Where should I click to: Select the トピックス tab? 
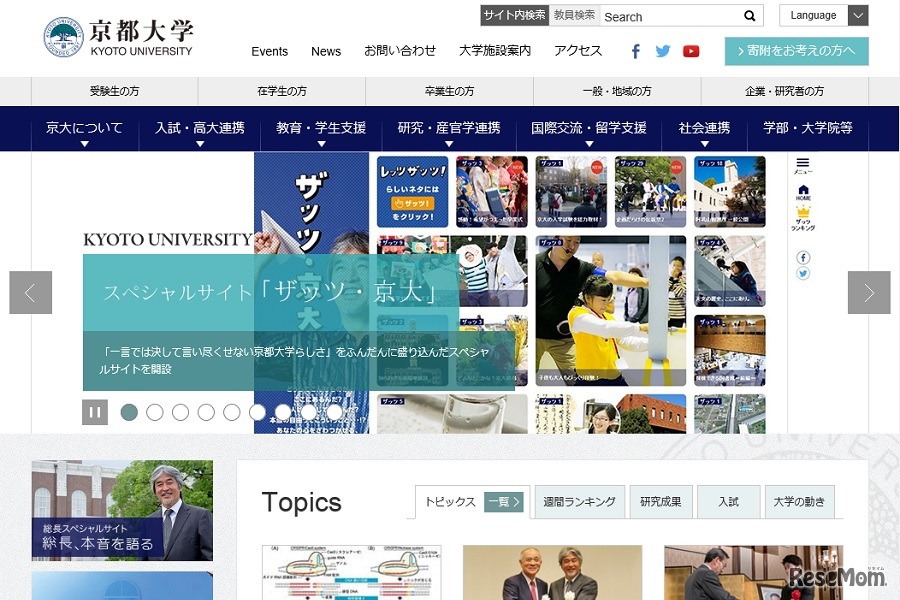(451, 502)
